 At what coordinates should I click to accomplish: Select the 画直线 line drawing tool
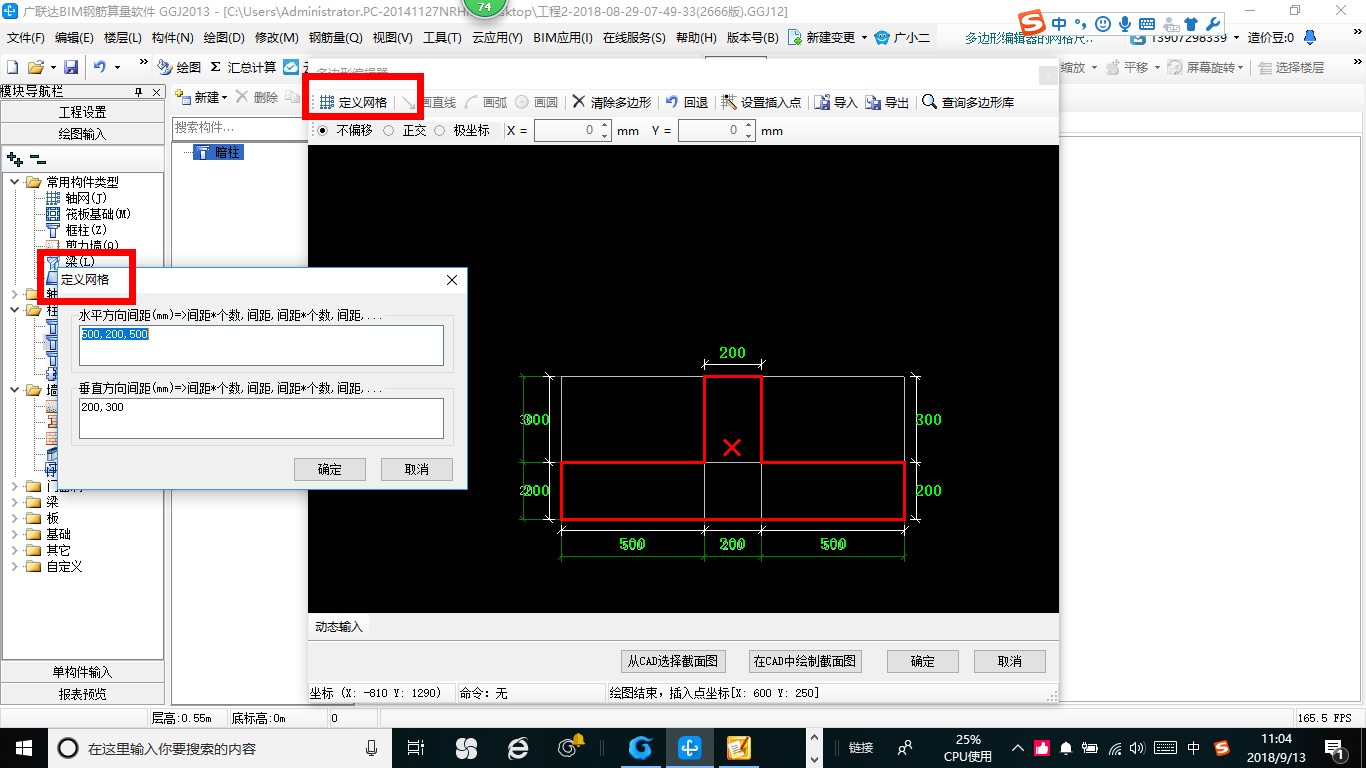(x=430, y=102)
